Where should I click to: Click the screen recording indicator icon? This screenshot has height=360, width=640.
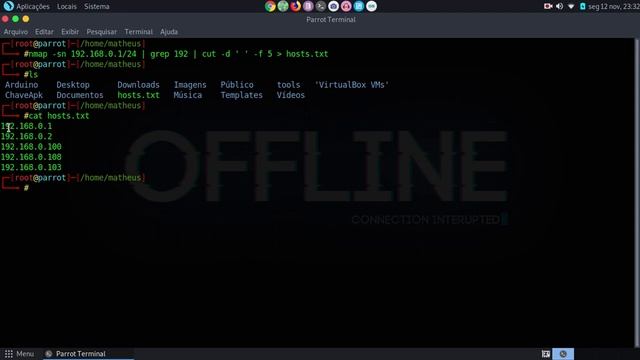tap(548, 6)
